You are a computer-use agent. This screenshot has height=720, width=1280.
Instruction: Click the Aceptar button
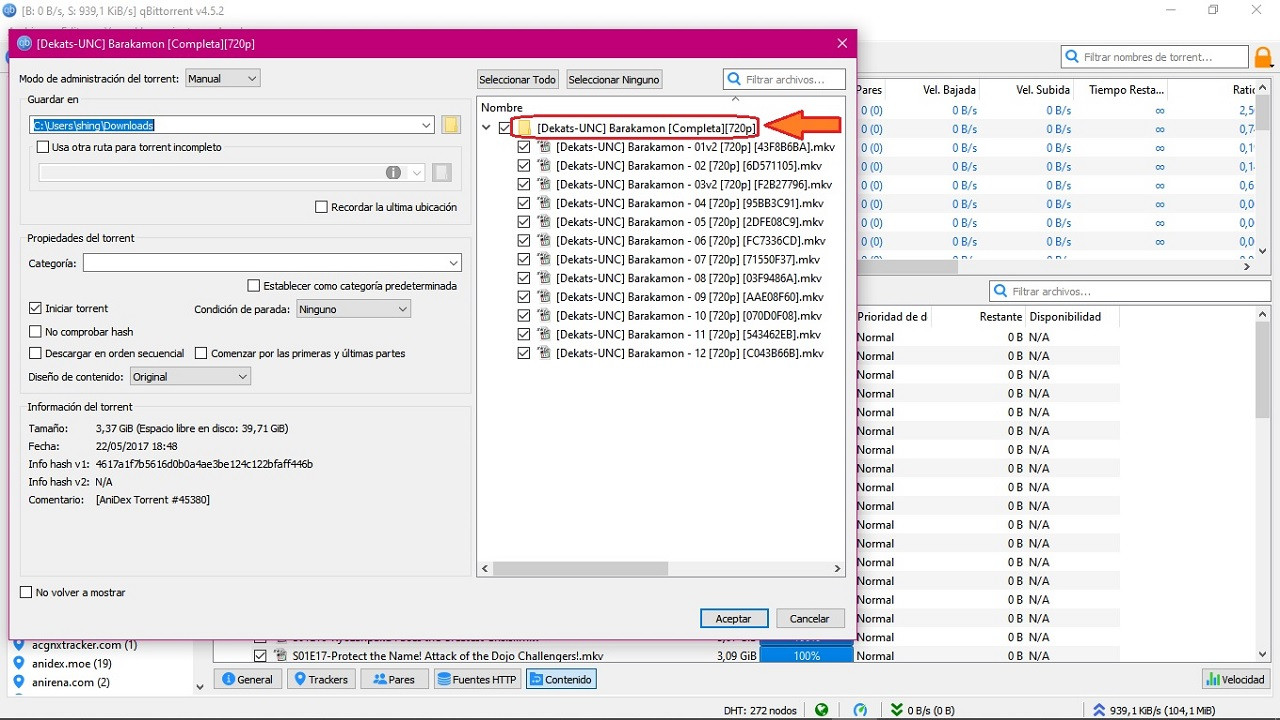(734, 619)
